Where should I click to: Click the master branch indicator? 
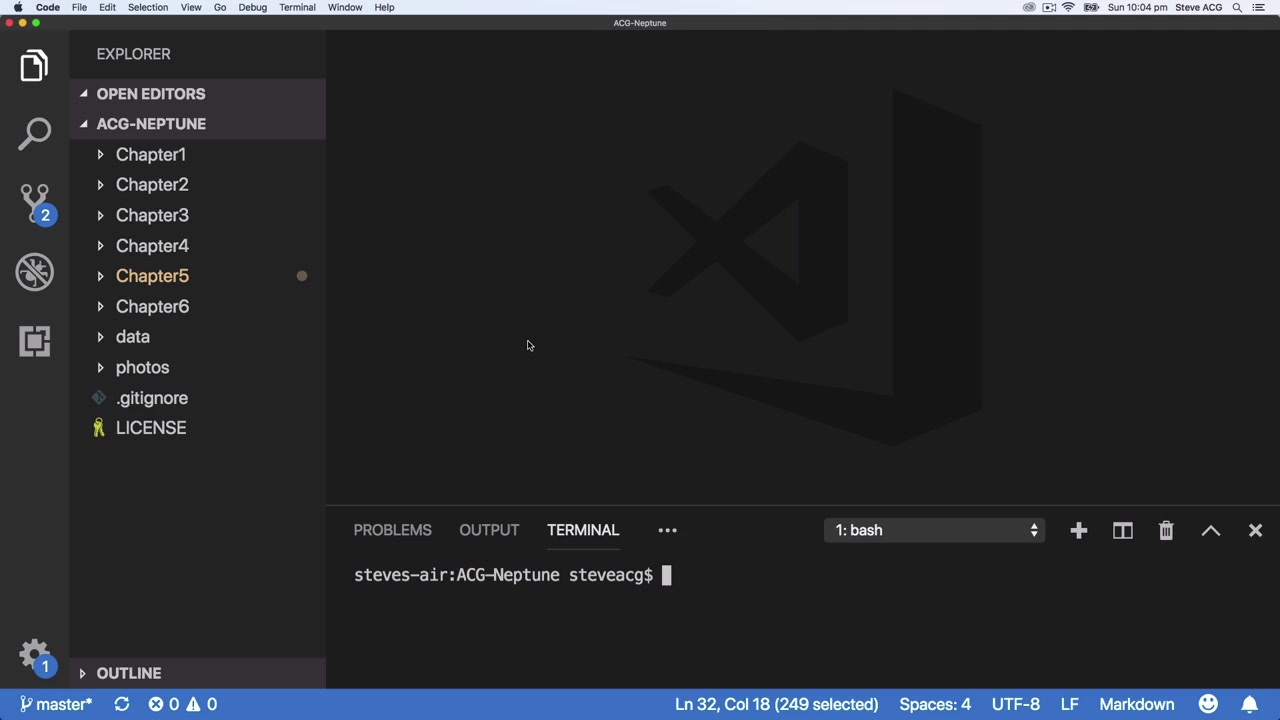[56, 704]
